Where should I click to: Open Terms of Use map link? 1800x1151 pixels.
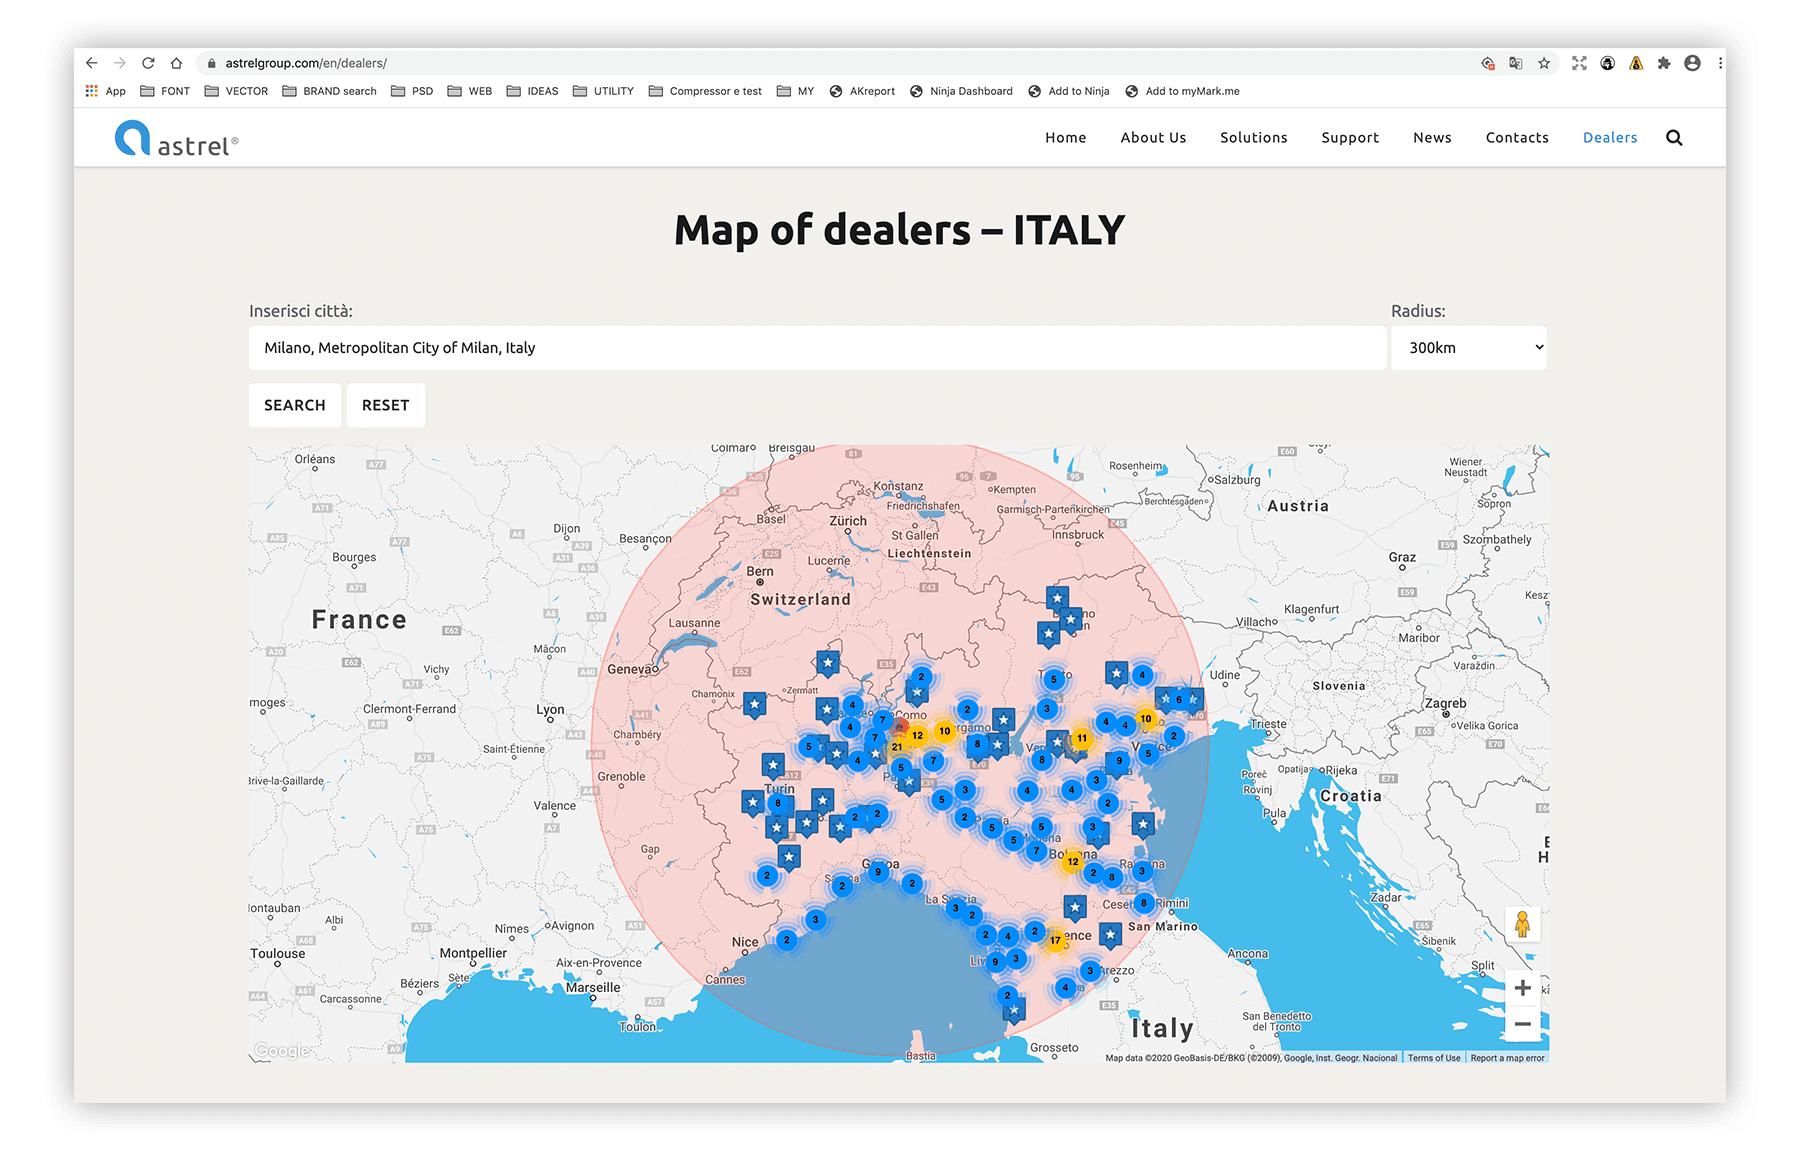click(x=1434, y=1058)
